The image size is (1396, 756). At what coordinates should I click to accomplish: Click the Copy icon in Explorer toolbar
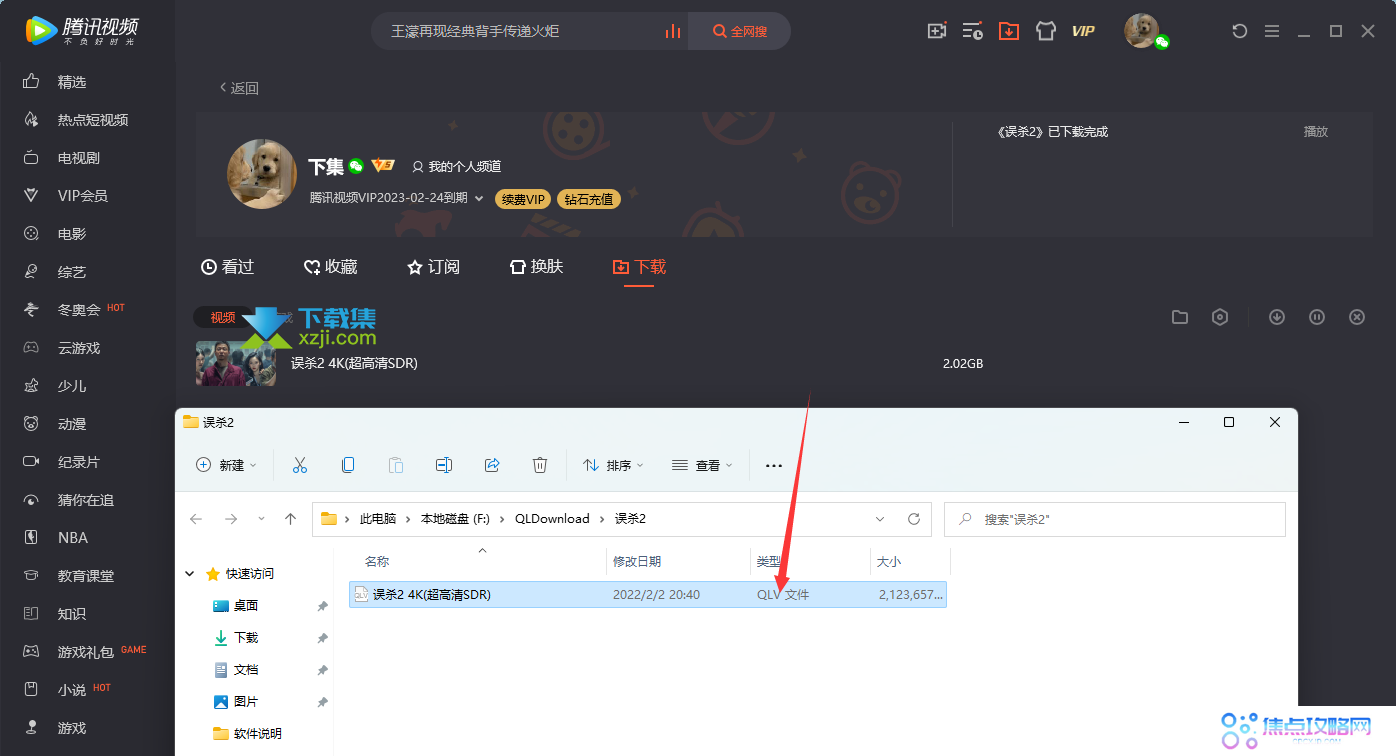pos(348,465)
